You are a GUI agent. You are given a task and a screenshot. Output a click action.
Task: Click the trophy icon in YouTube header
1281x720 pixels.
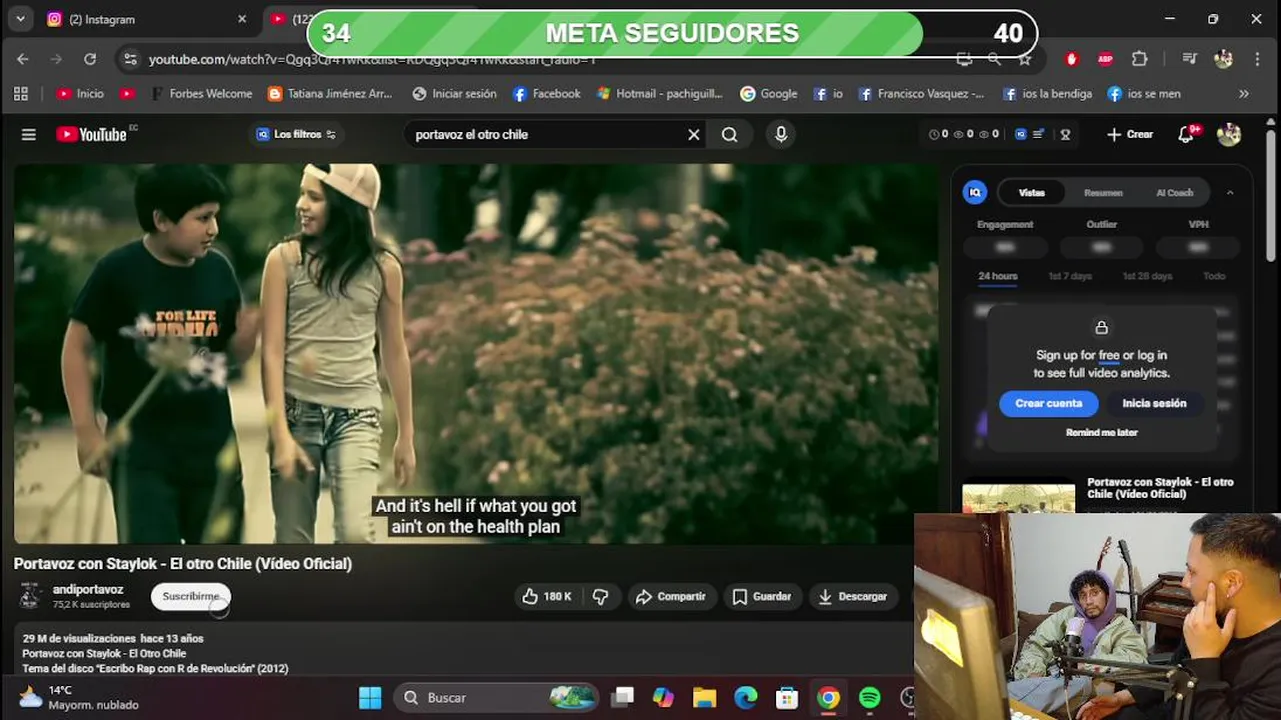click(1065, 134)
